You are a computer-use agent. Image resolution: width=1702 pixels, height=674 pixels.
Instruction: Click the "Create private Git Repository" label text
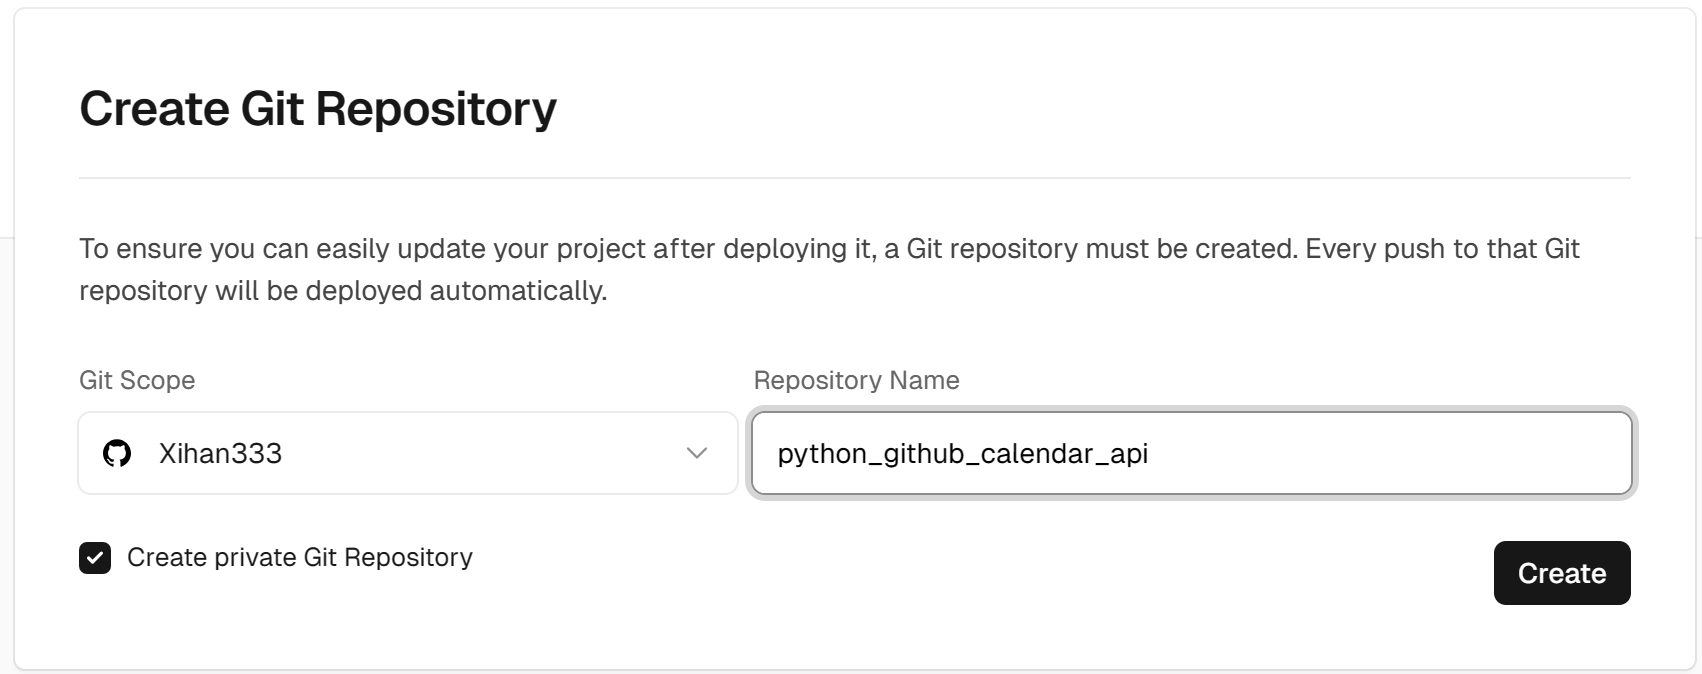point(300,557)
